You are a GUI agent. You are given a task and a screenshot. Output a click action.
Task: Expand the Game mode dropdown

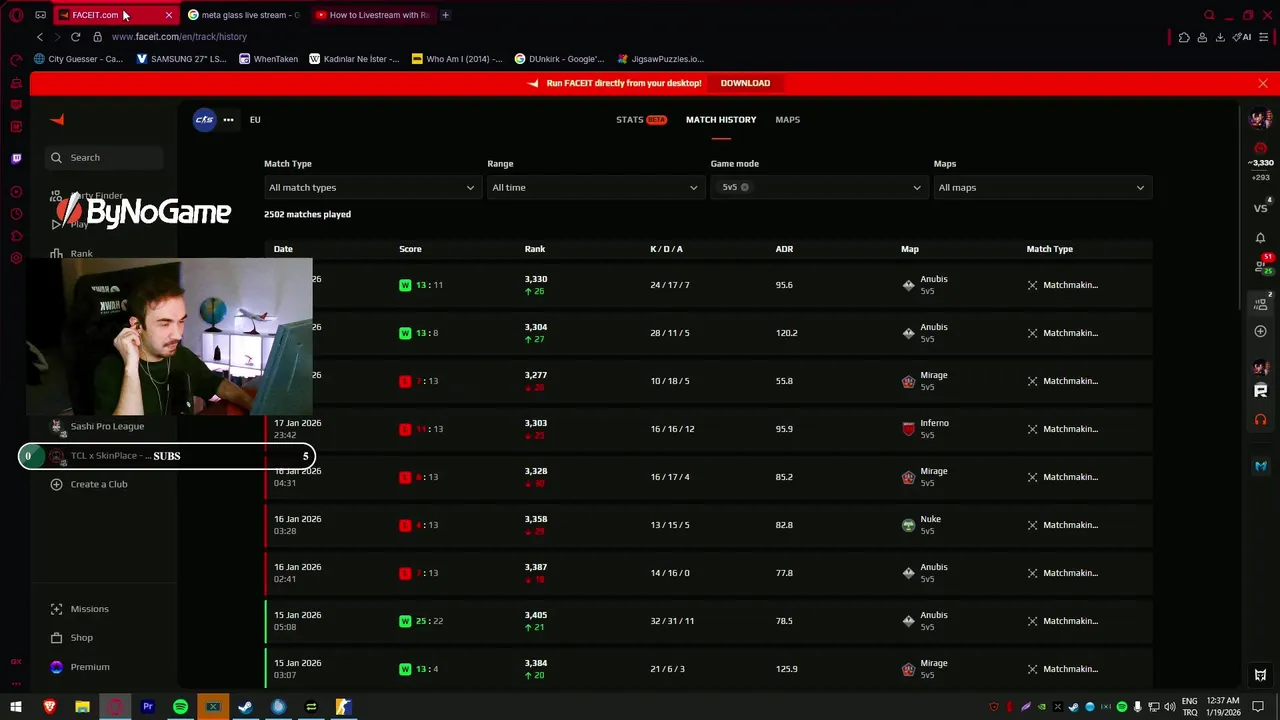[818, 188]
